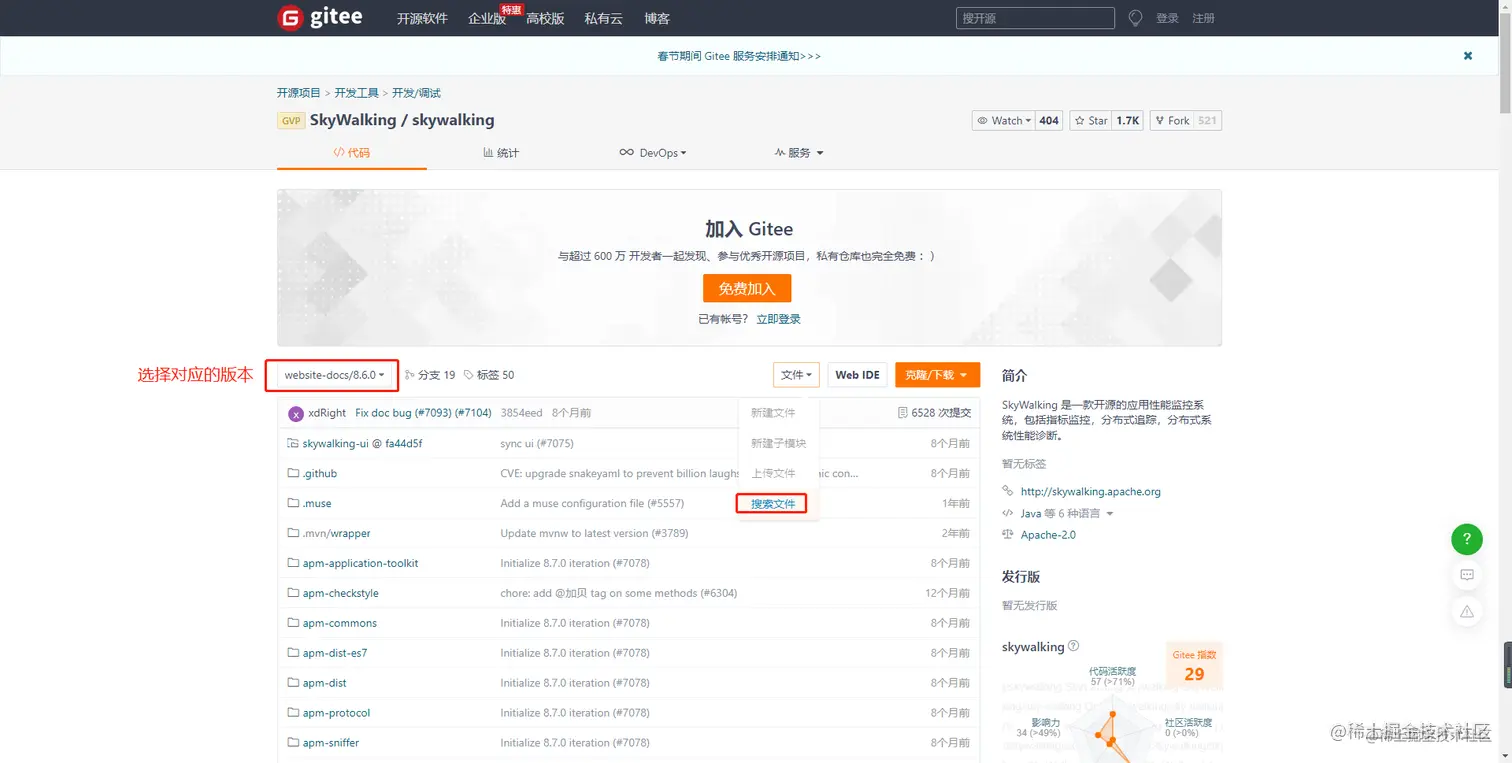Viewport: 1512px width, 763px height.
Task: Open Fix doc bug (#7093) commit
Action: pyautogui.click(x=423, y=413)
